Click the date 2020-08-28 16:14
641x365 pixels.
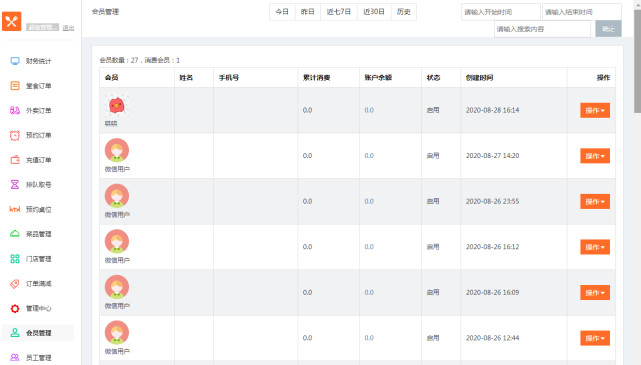493,110
